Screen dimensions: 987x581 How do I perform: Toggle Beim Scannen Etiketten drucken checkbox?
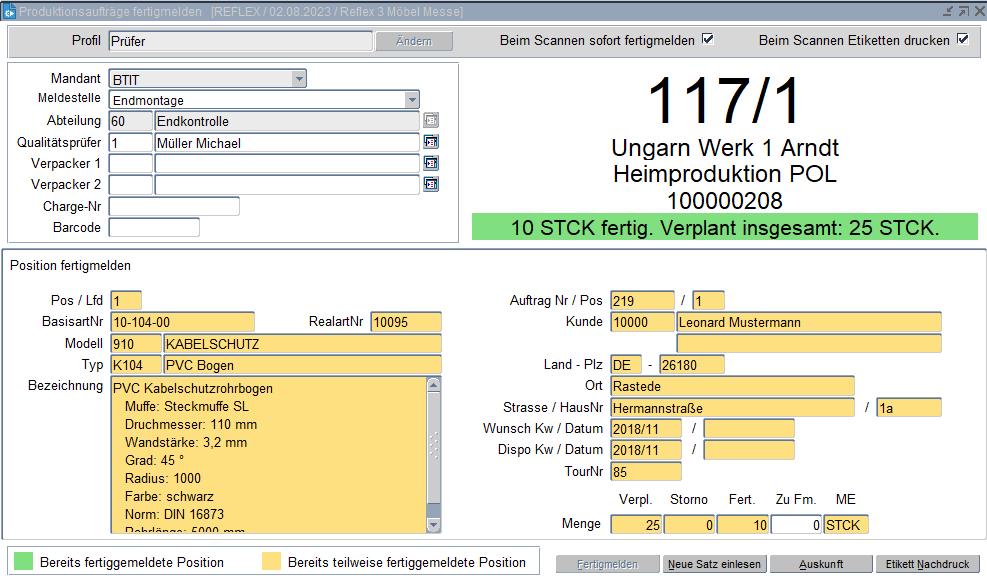963,40
